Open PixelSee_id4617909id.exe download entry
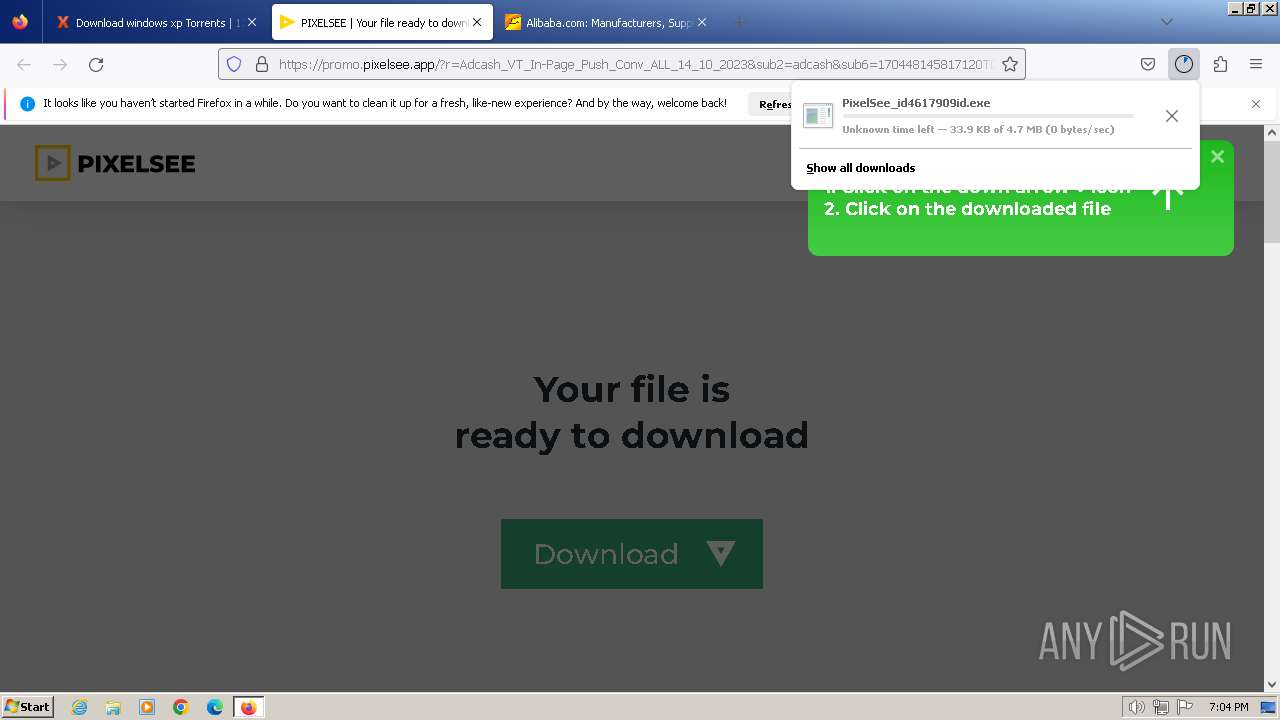 pyautogui.click(x=975, y=116)
